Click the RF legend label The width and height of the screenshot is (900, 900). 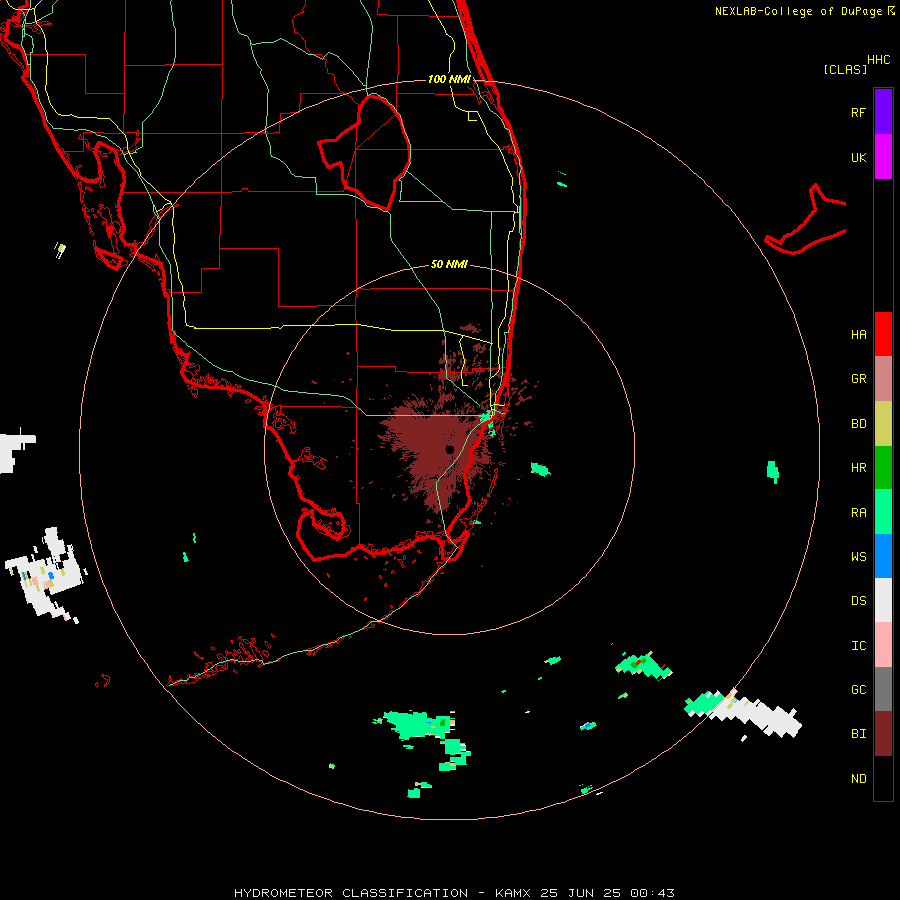pyautogui.click(x=858, y=112)
